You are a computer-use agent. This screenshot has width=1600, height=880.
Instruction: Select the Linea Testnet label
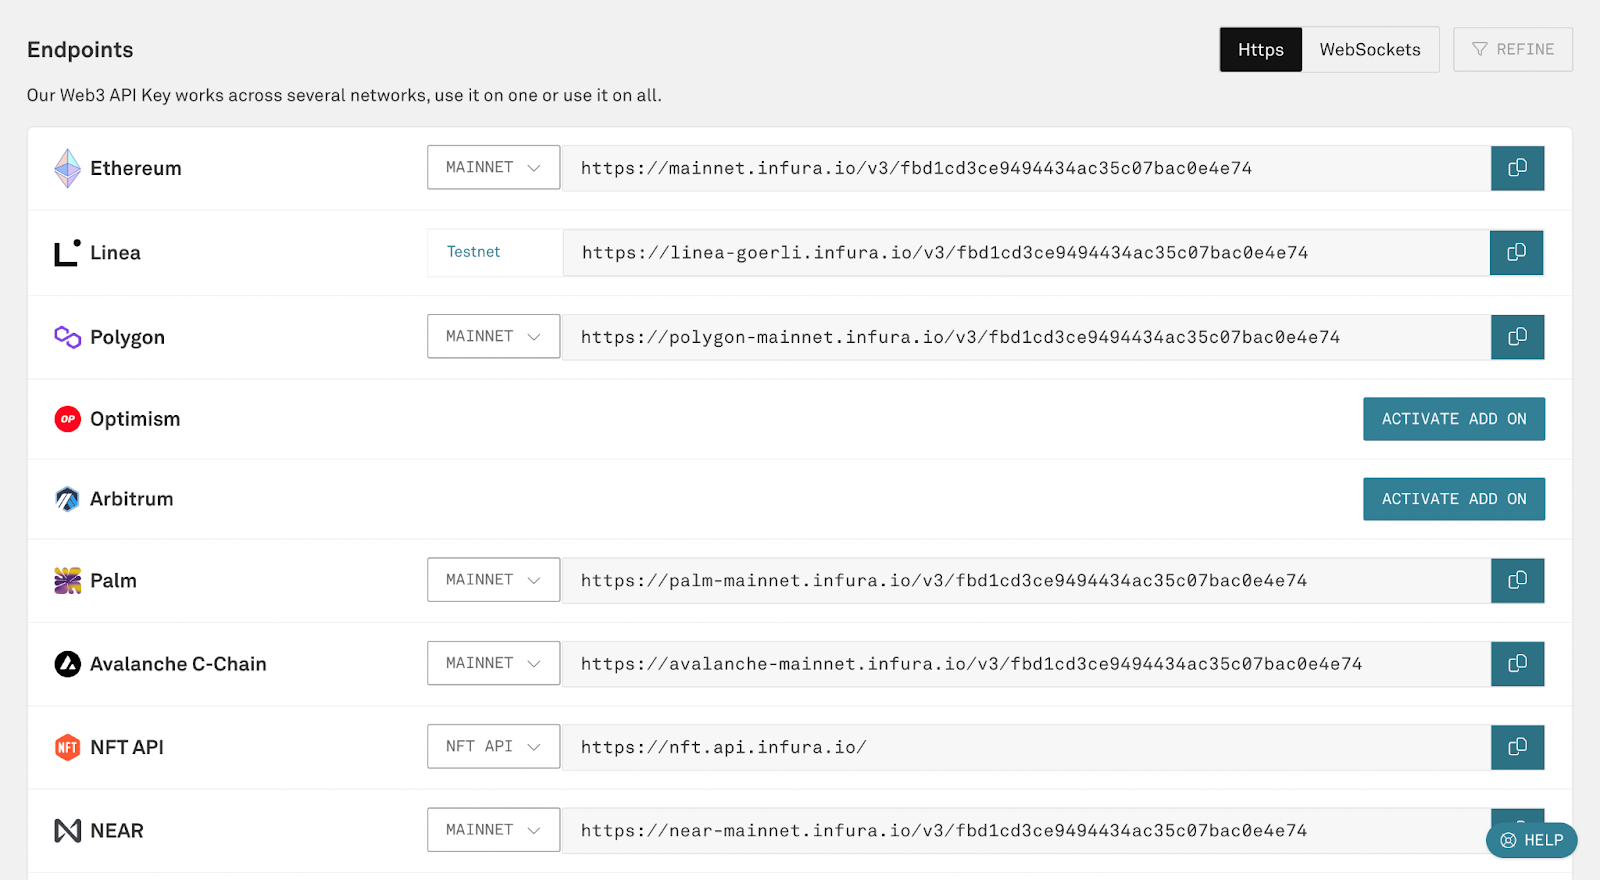473,252
